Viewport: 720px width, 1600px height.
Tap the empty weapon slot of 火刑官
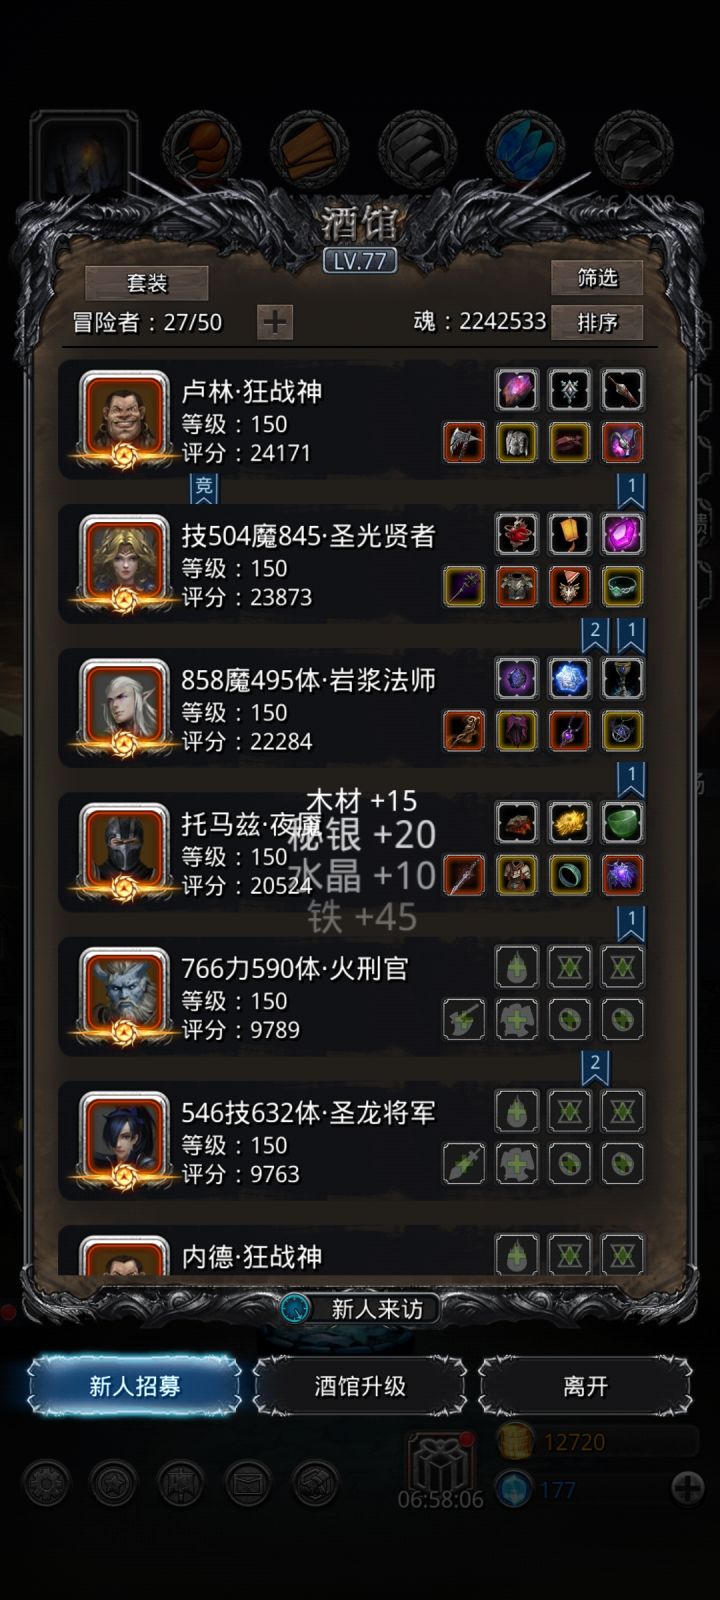coord(464,1019)
